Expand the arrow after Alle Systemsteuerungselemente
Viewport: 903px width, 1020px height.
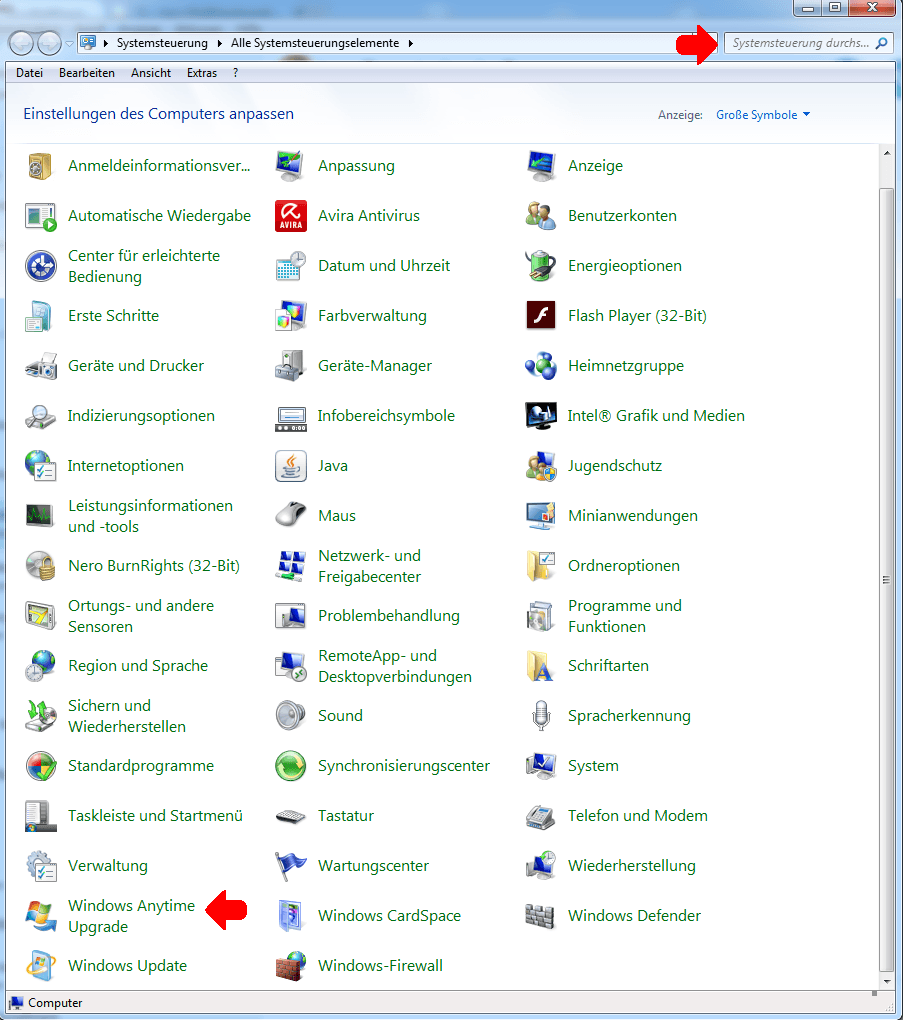click(x=411, y=44)
